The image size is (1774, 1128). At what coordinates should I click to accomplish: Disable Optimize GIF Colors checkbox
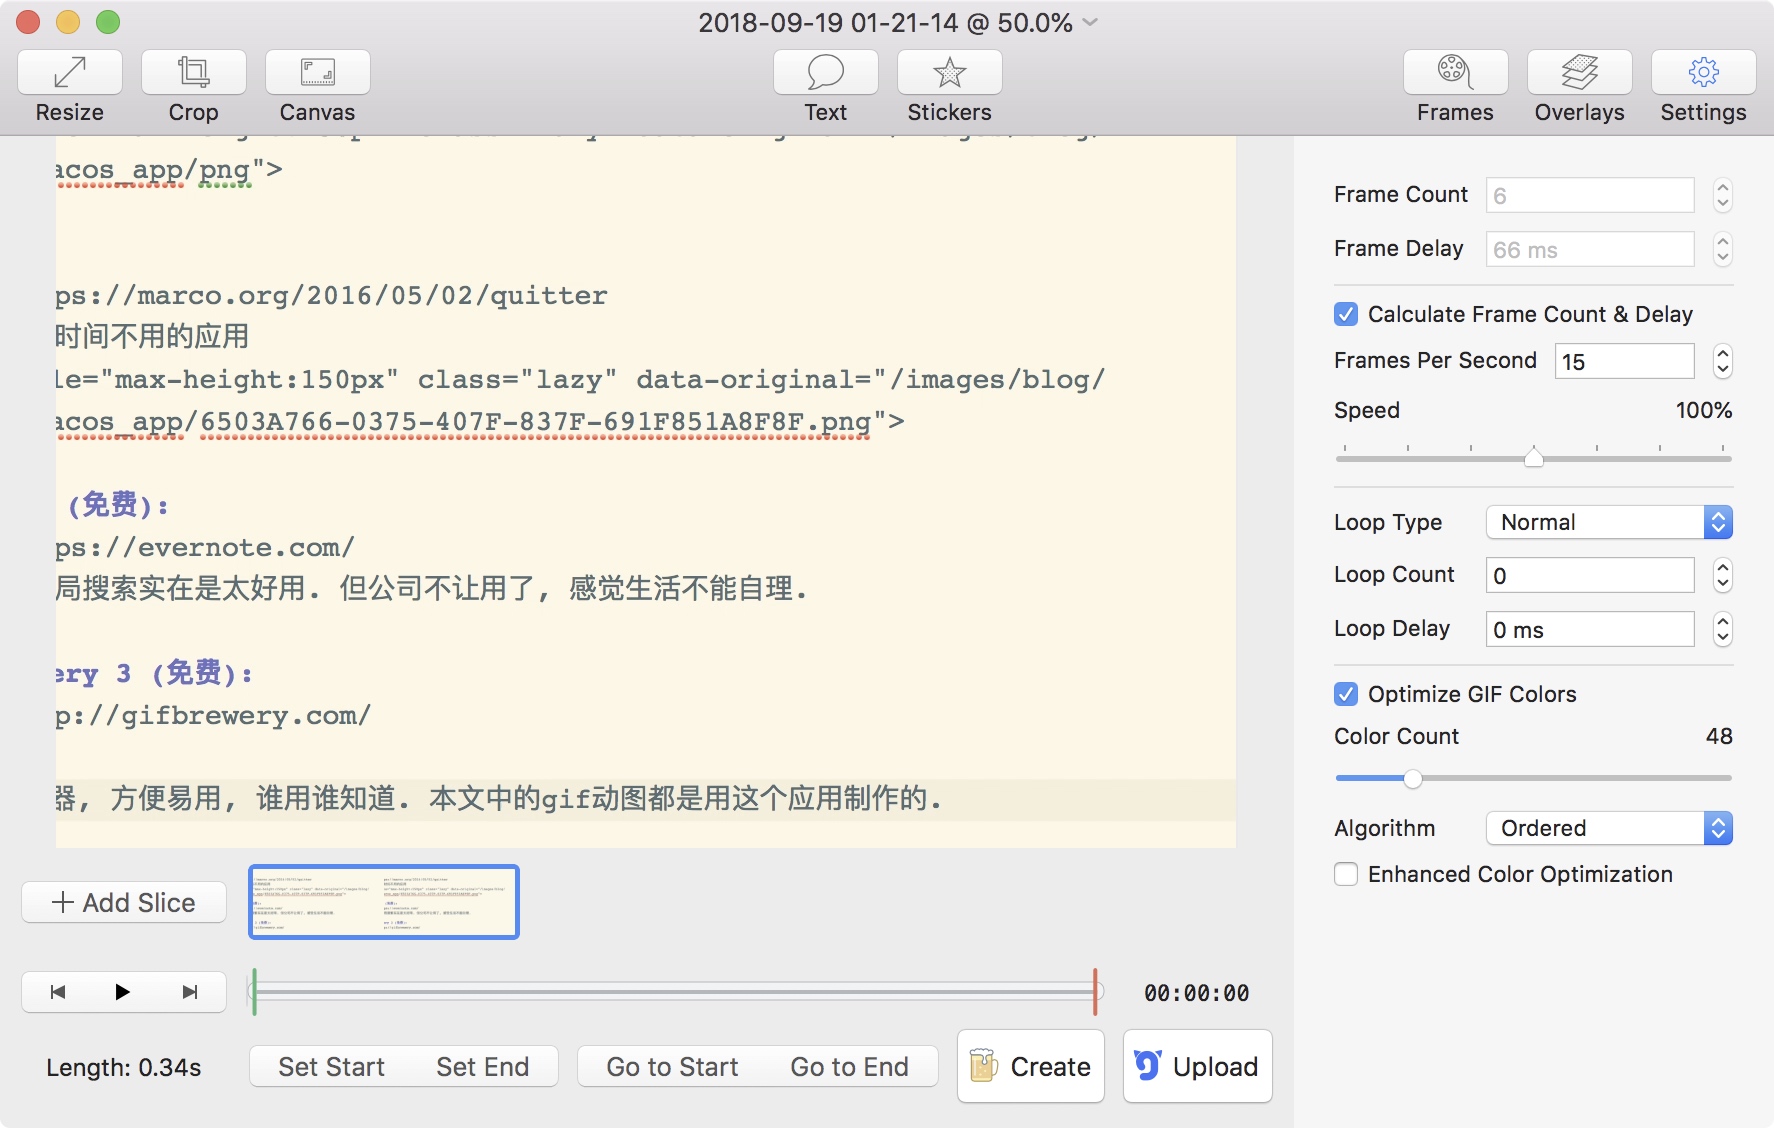[x=1346, y=694]
